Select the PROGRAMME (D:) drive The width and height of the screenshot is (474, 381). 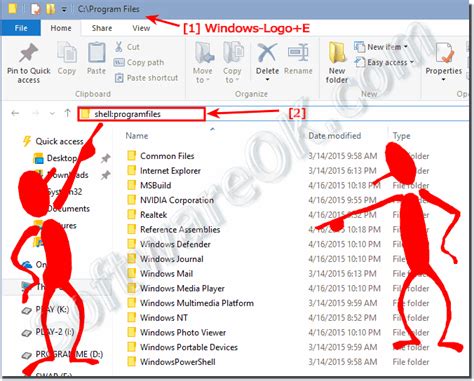point(69,354)
